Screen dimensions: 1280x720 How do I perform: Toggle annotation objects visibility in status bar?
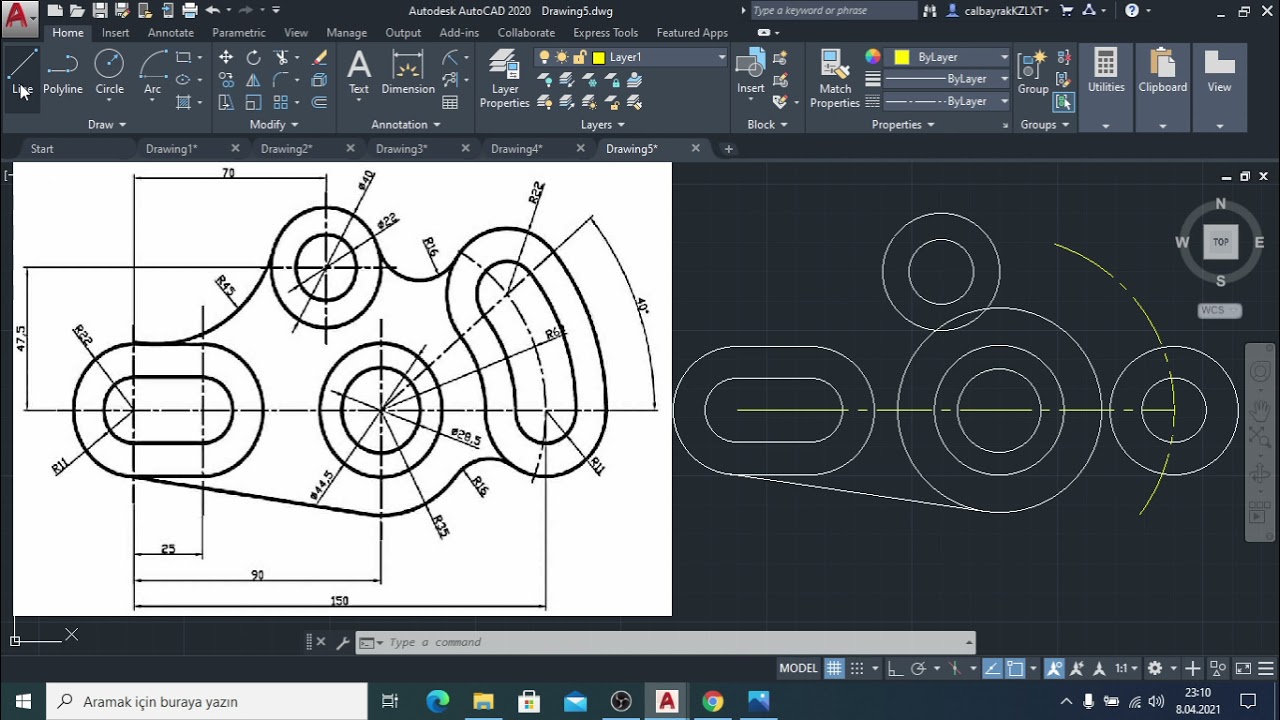[x=1054, y=668]
